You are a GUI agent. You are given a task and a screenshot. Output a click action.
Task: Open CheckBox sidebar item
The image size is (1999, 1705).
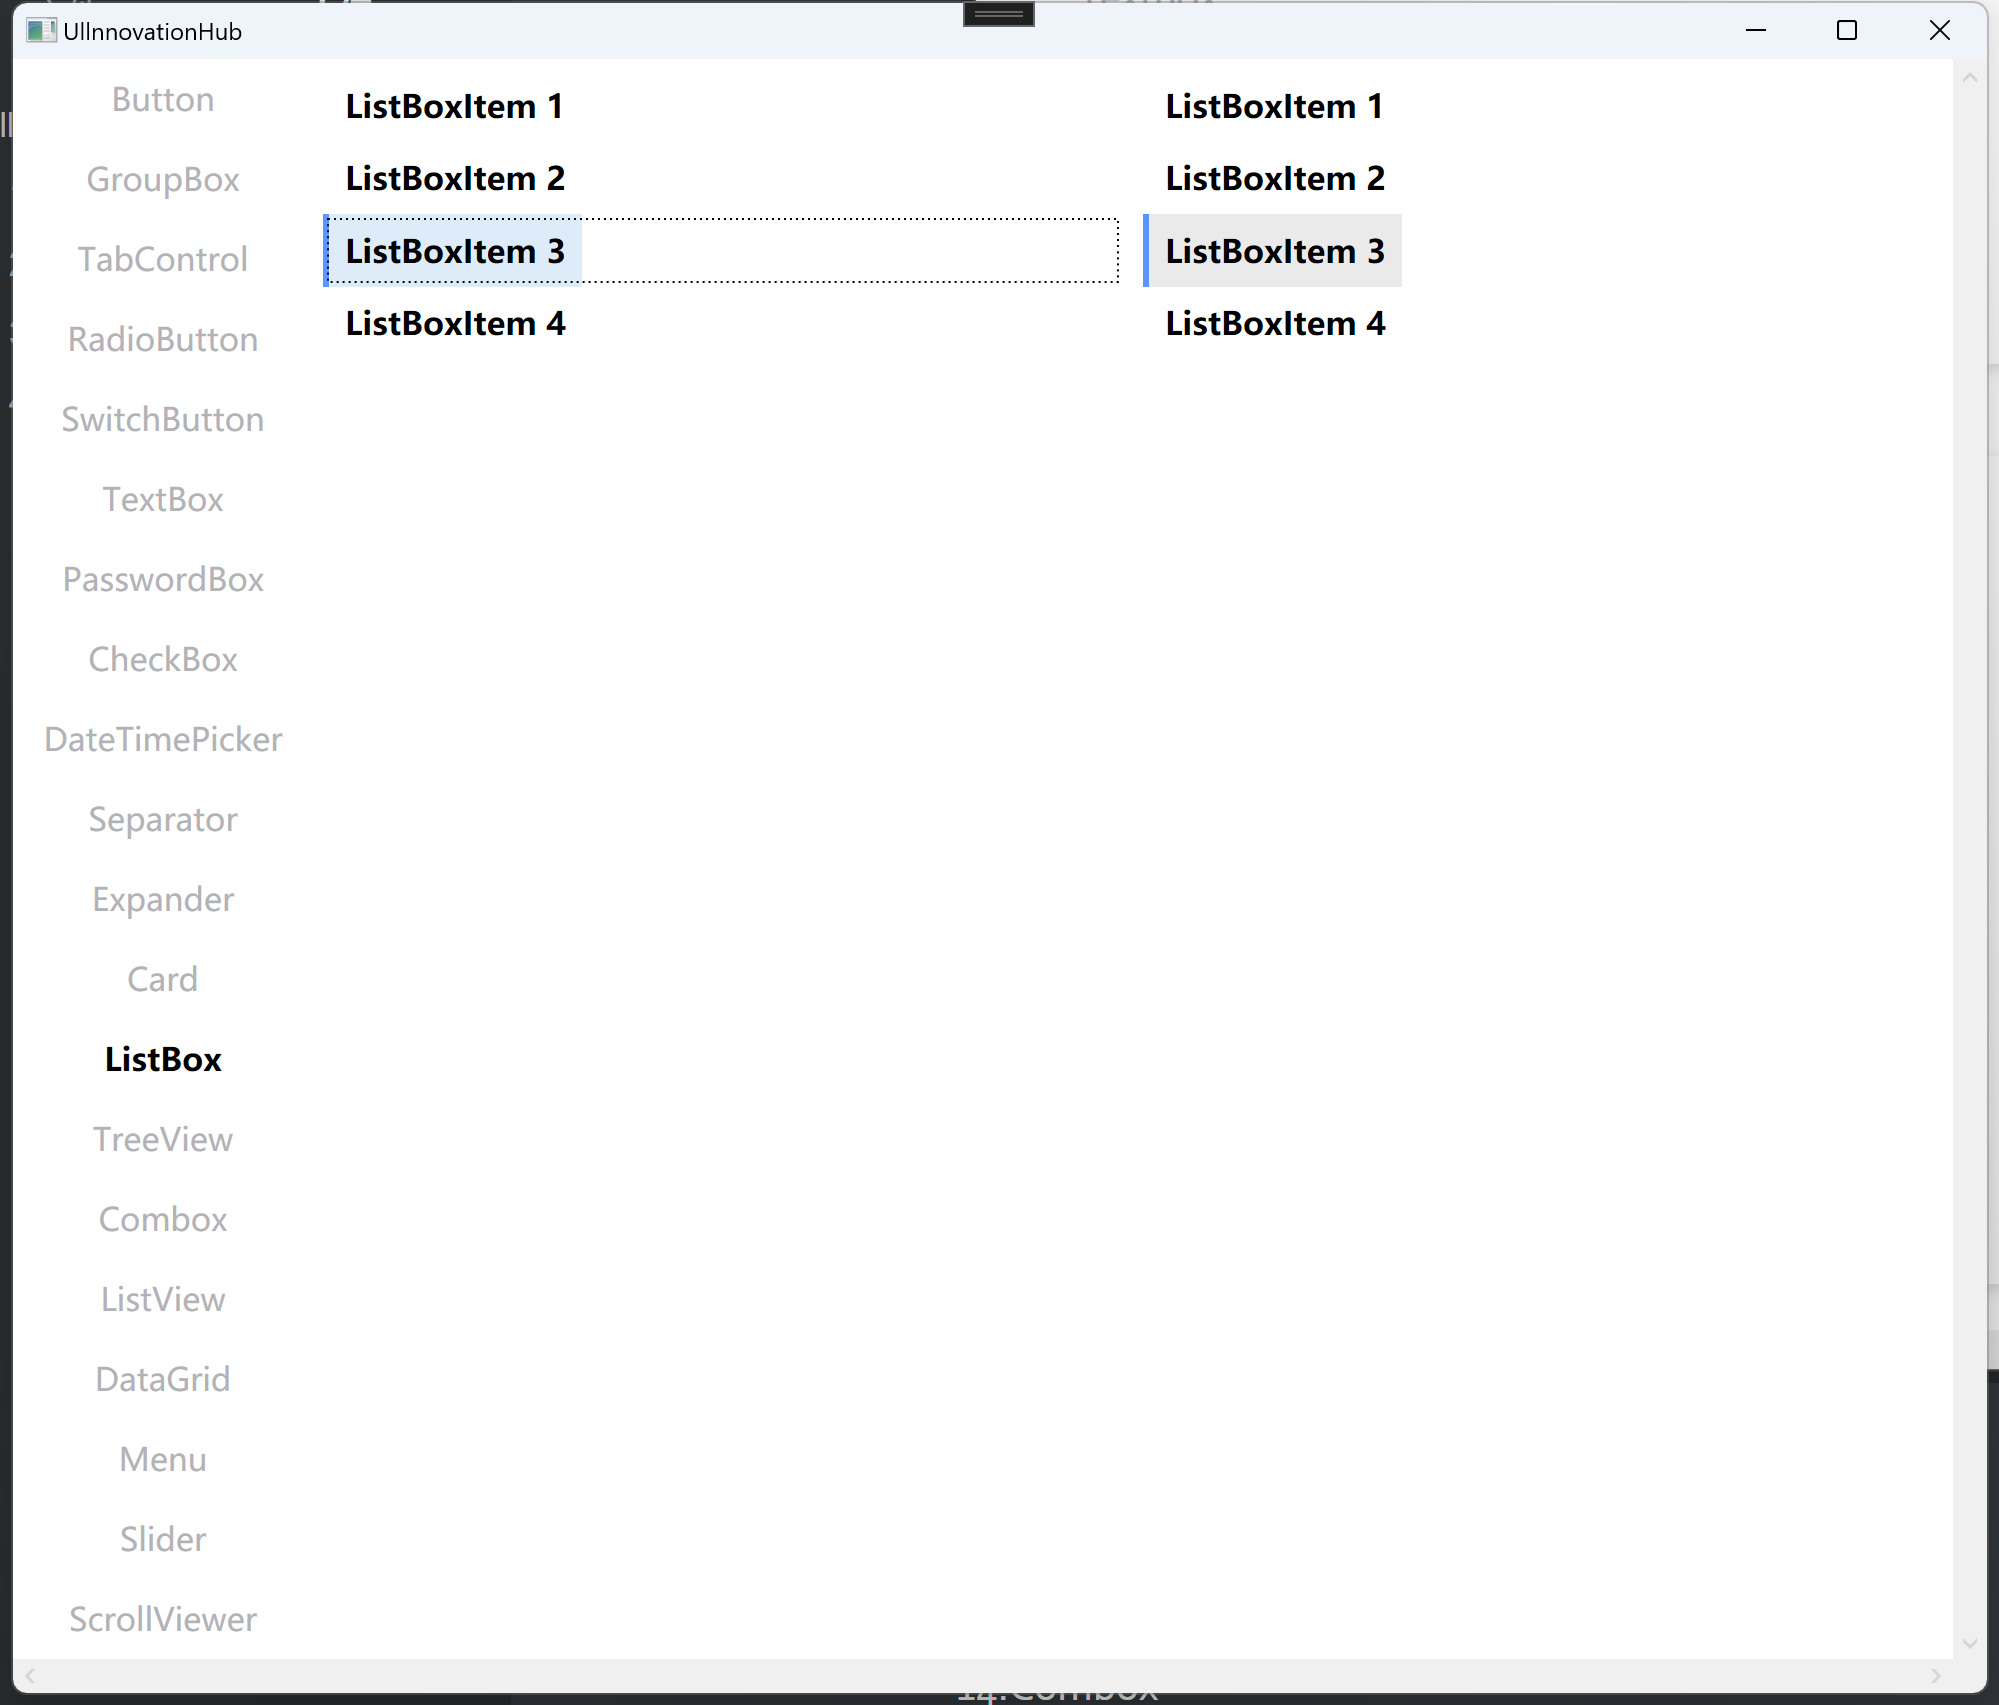(163, 659)
